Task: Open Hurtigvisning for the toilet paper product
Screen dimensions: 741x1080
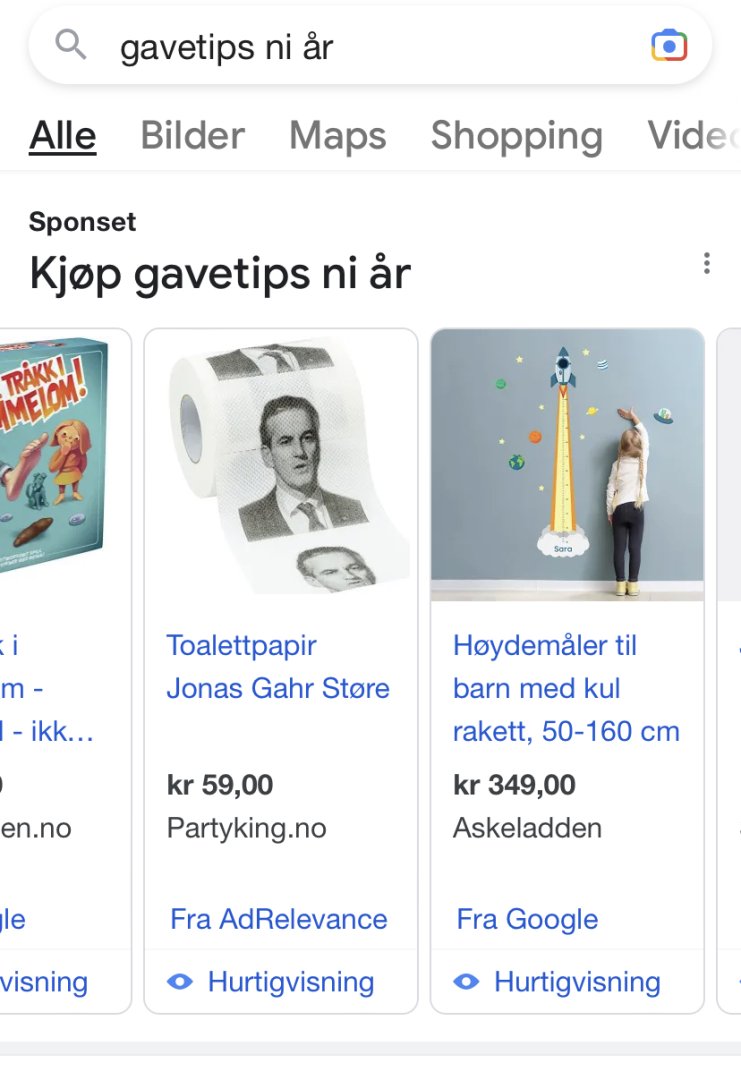Action: tap(290, 982)
